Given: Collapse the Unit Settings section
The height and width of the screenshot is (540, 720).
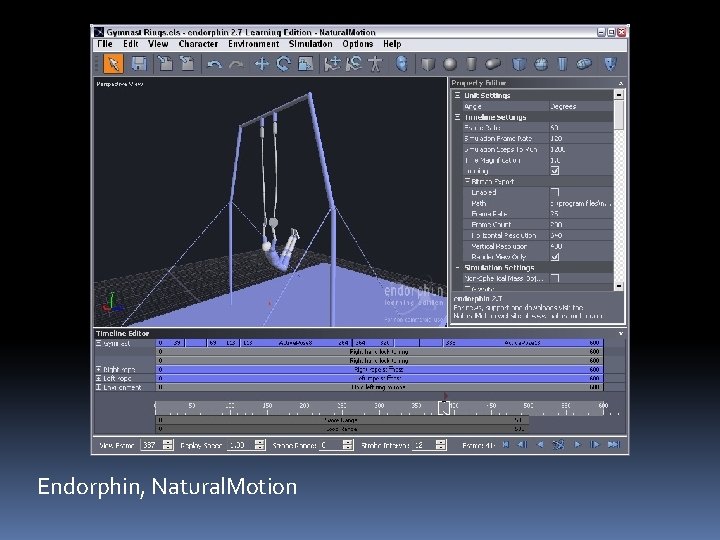Looking at the screenshot, I should coord(457,96).
